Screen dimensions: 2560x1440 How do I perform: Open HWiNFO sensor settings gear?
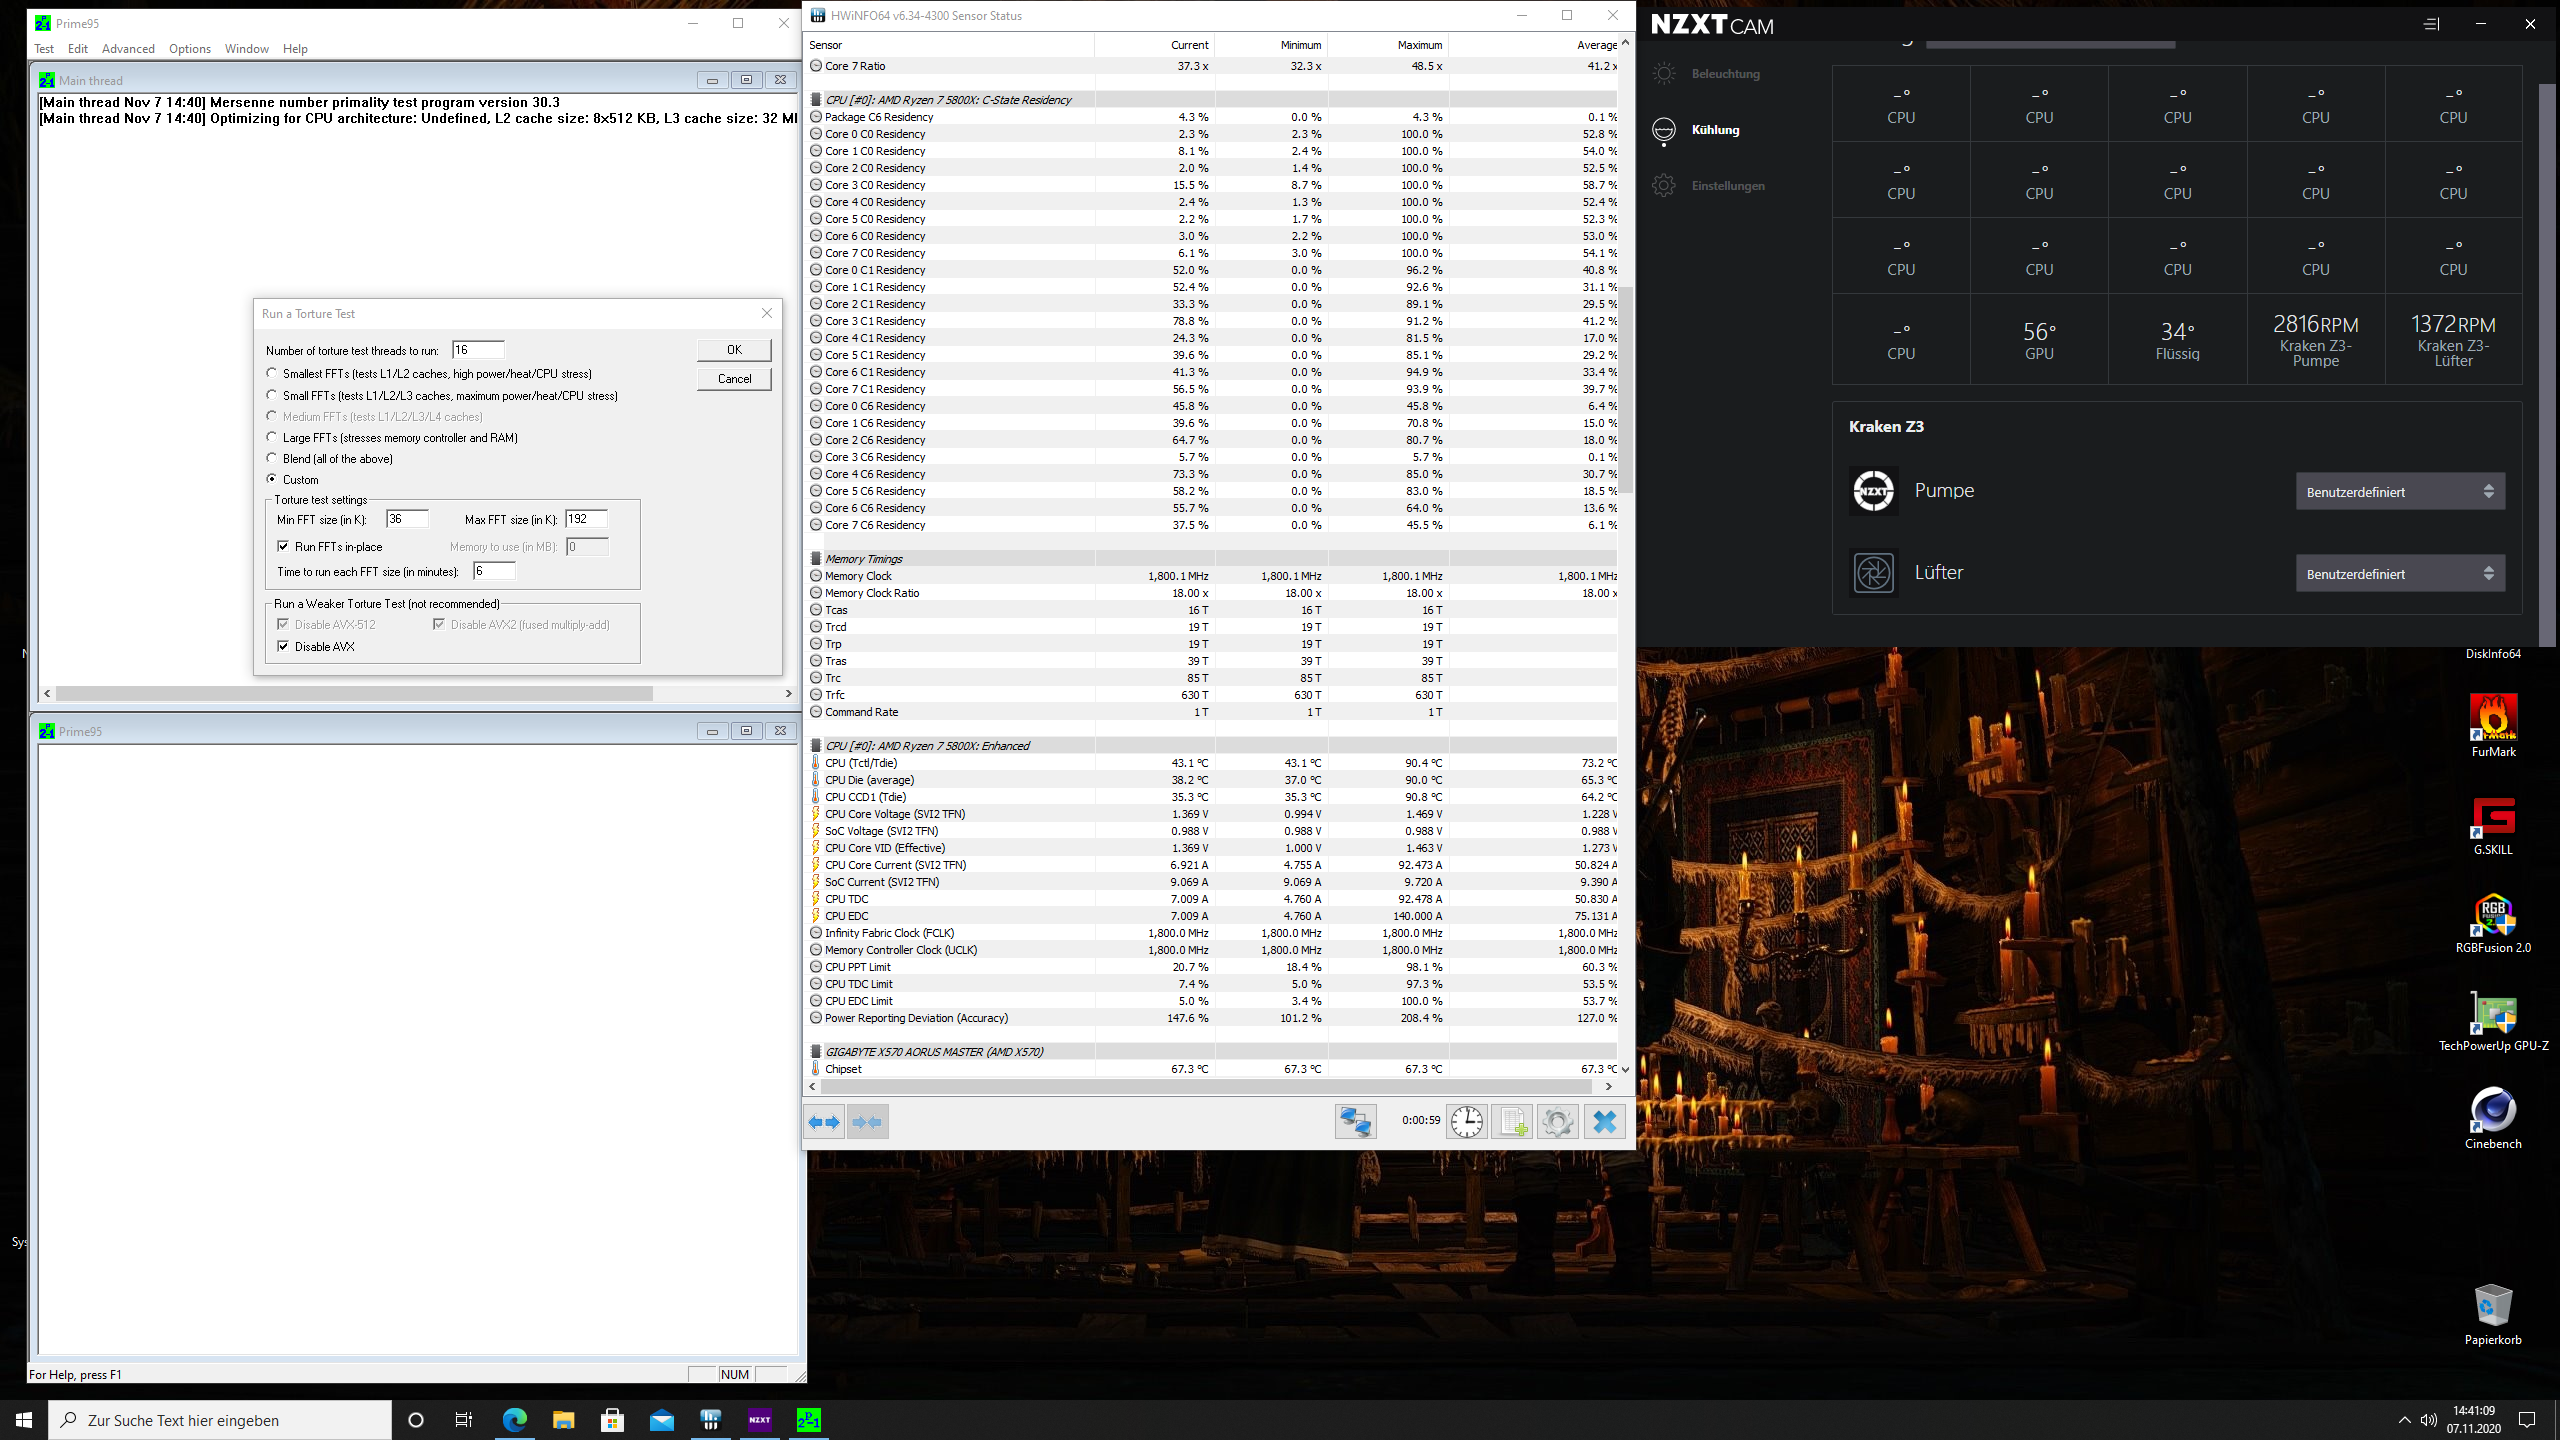tap(1557, 1121)
